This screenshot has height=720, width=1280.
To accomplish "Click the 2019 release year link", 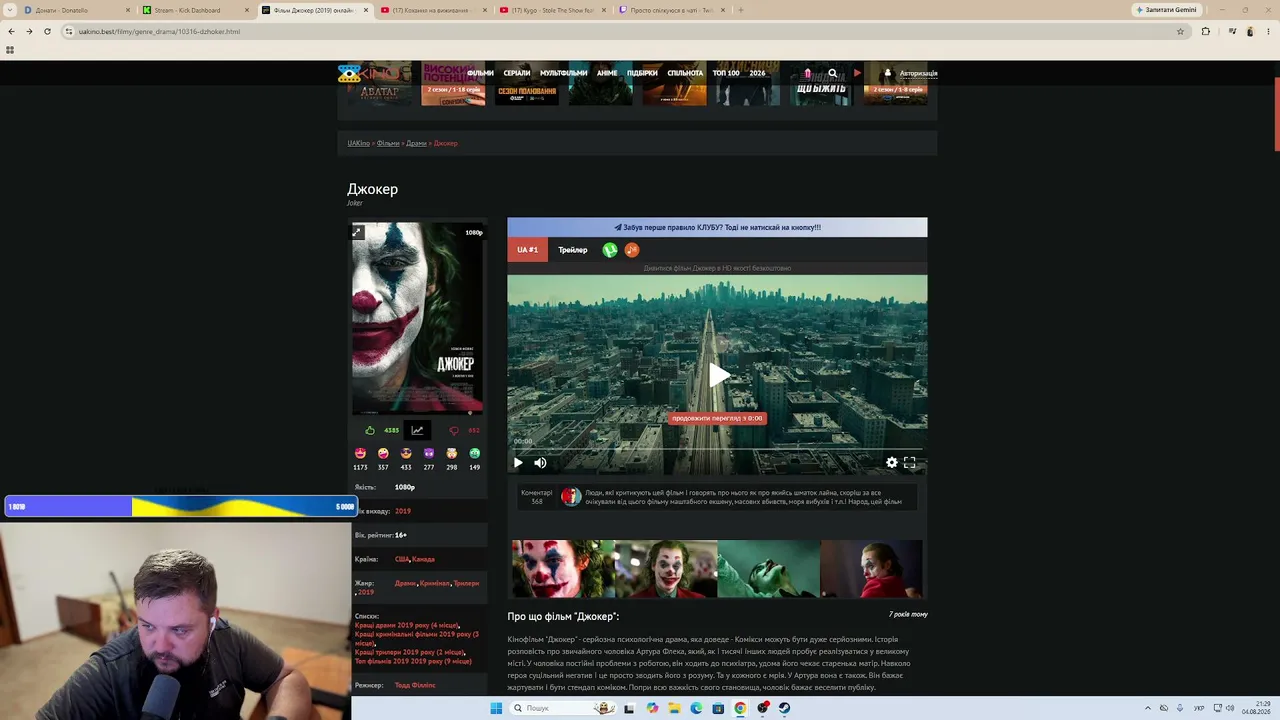I will pos(403,511).
